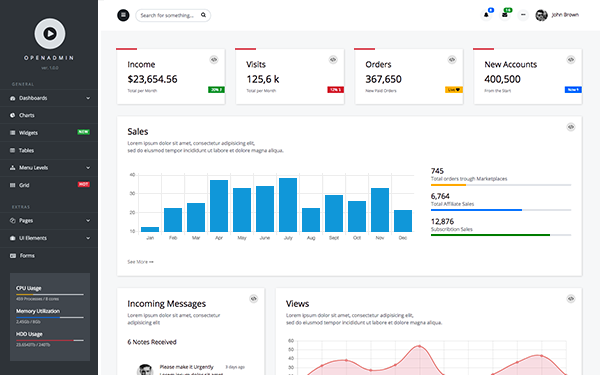Click the Pages sidebar icon

click(13, 220)
